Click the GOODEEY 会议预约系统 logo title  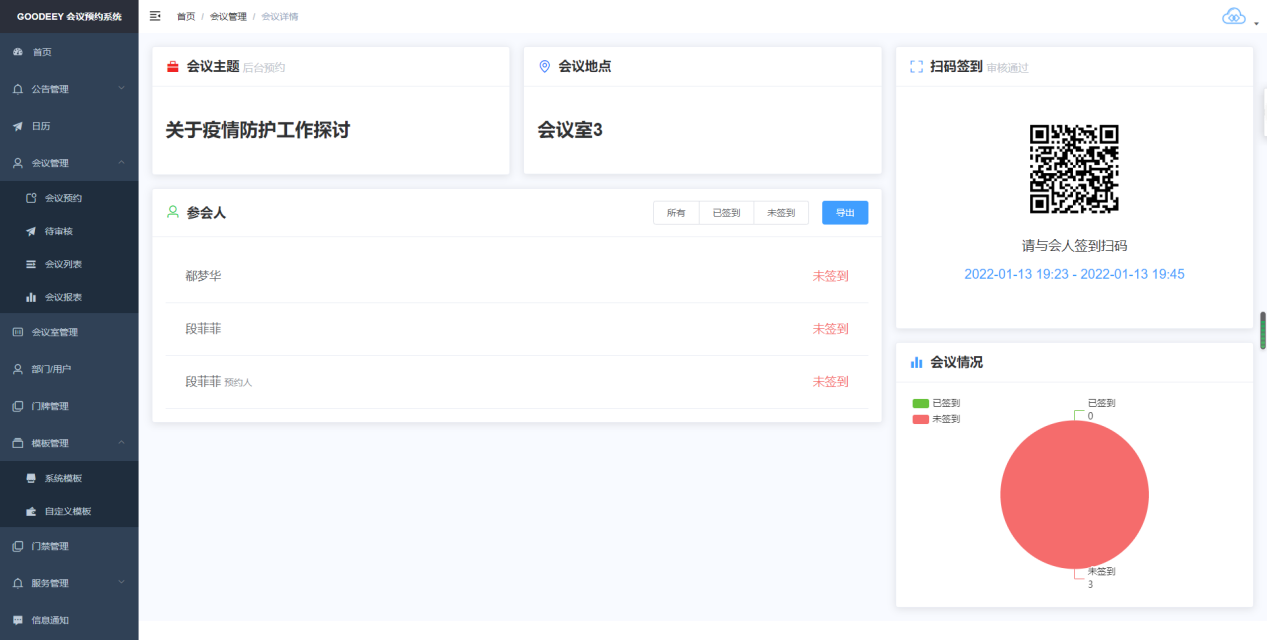[69, 16]
